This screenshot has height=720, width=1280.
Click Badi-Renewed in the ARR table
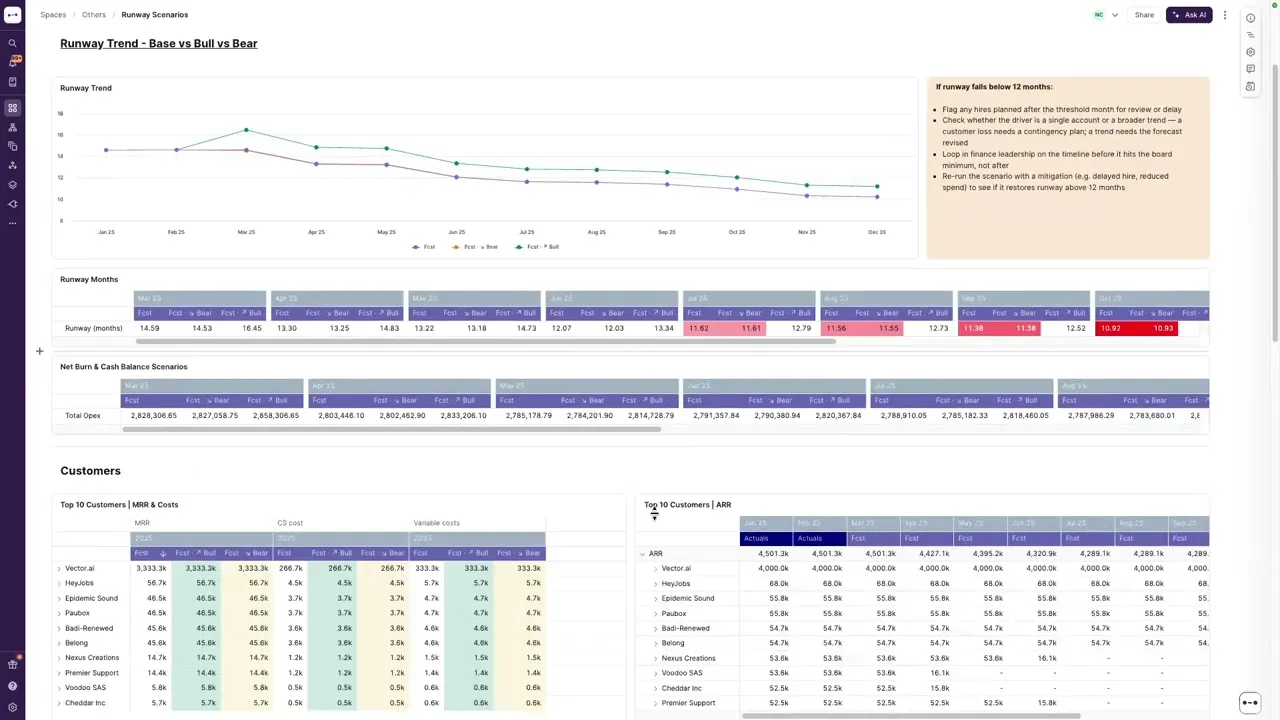coord(686,629)
